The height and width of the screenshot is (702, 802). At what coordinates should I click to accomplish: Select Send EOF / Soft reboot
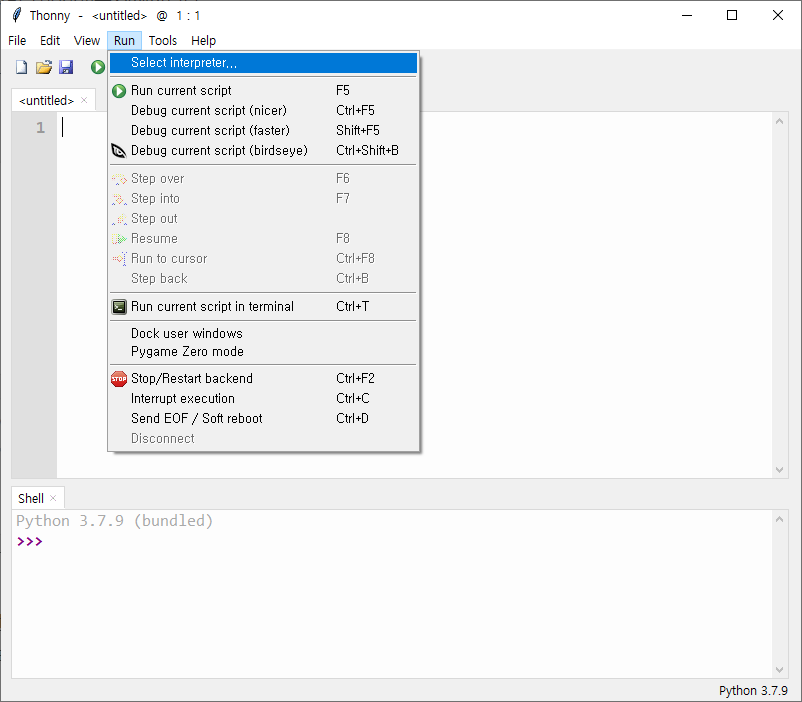point(263,419)
